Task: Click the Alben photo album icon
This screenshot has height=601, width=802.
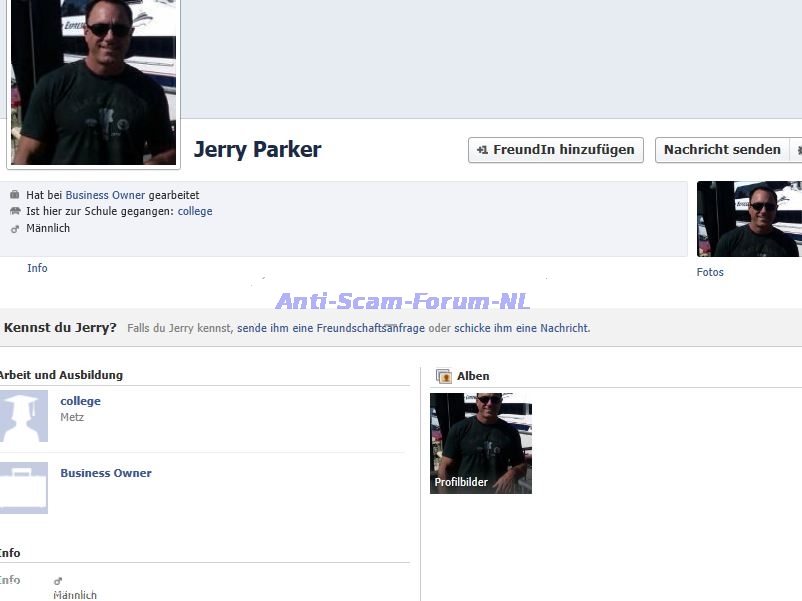Action: (x=444, y=376)
